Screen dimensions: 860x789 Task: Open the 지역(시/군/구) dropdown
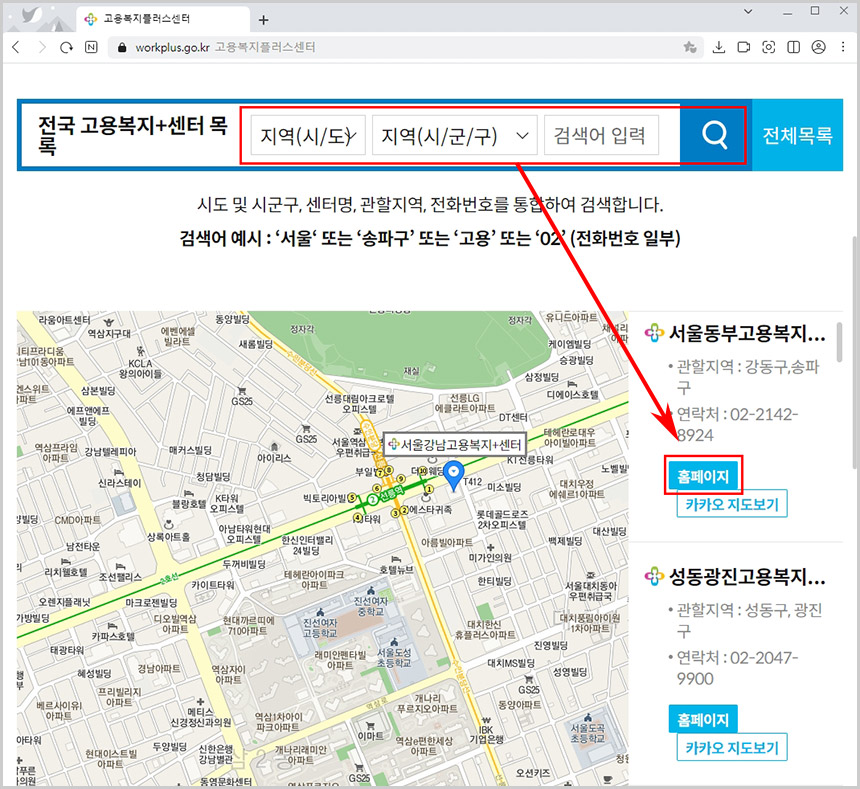coord(454,135)
